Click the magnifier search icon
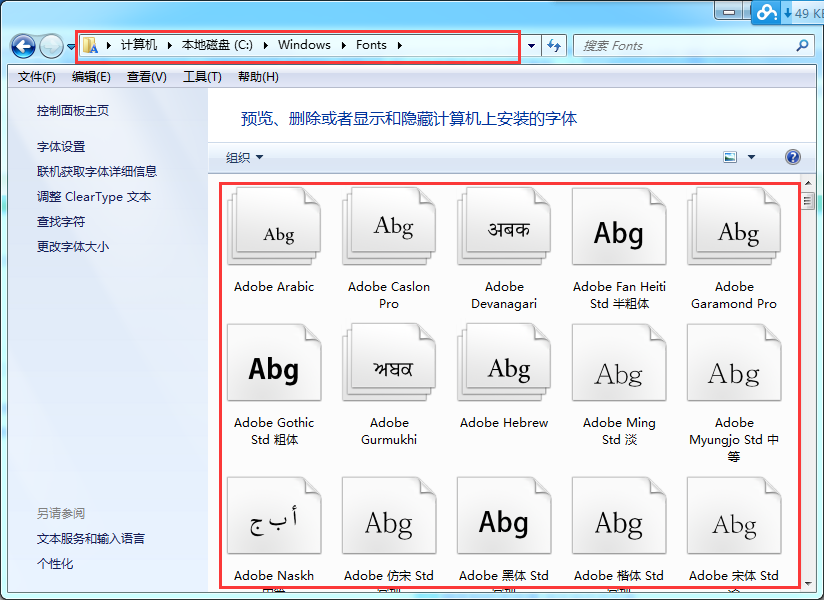Viewport: 824px width, 600px height. click(802, 46)
